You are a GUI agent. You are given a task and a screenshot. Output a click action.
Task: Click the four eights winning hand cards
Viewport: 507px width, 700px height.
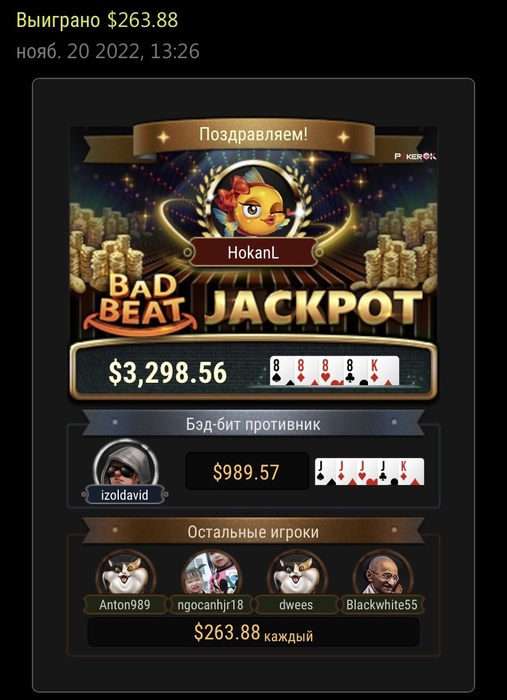tap(334, 371)
